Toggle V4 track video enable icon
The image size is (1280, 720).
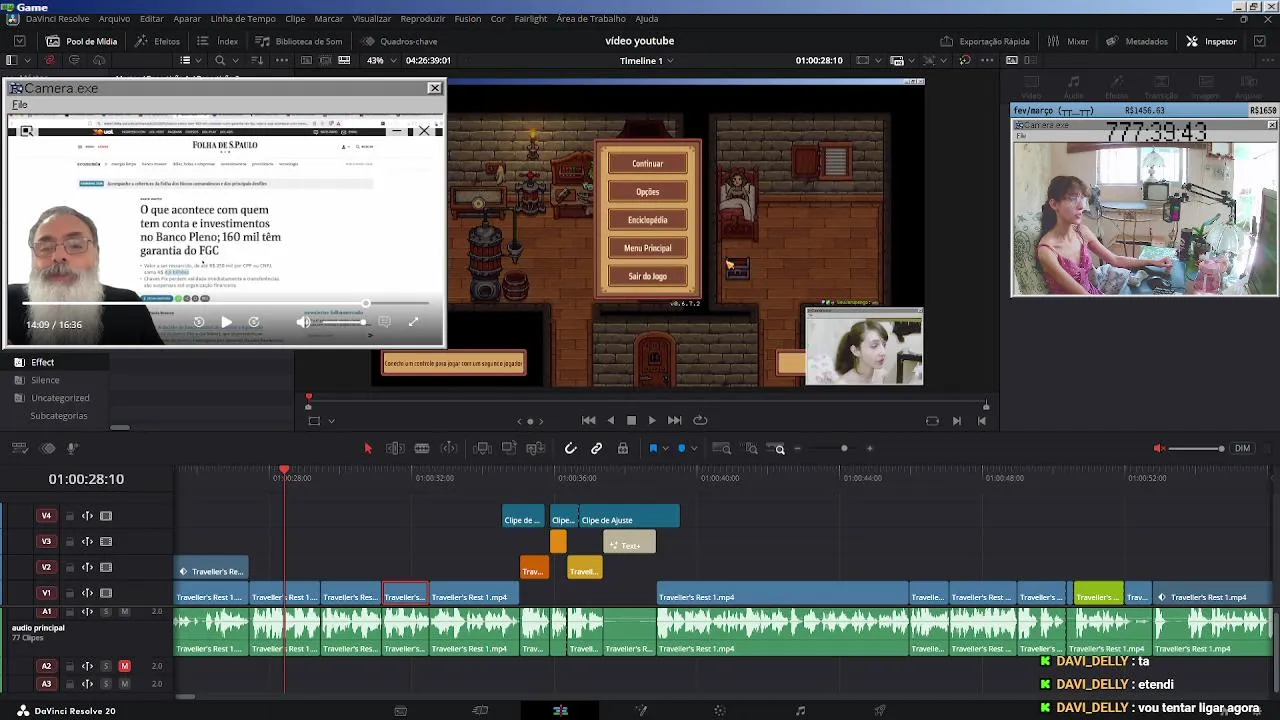[x=106, y=516]
